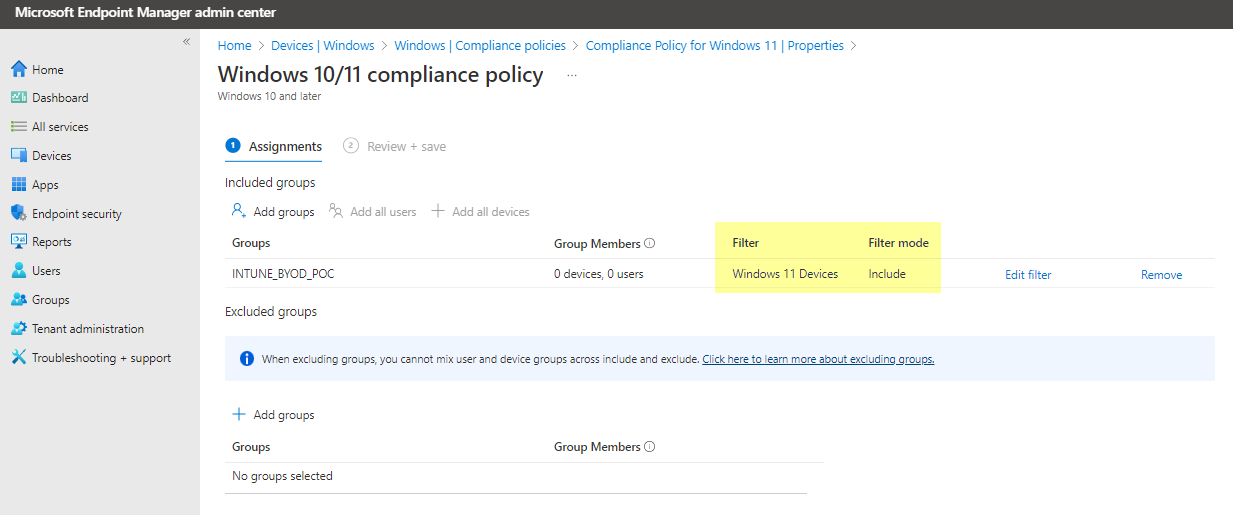Select the Groups people icon

(18, 300)
